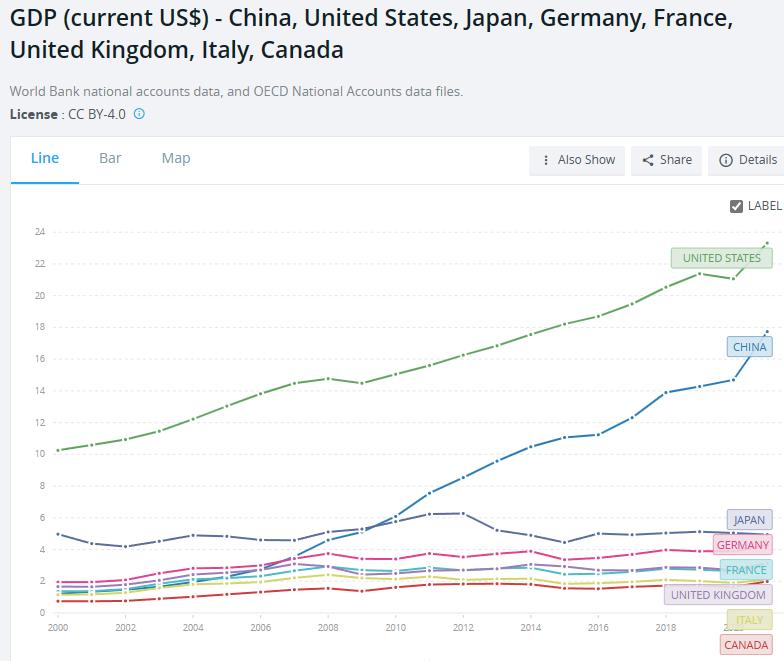Switch to the Map tab

(x=176, y=158)
